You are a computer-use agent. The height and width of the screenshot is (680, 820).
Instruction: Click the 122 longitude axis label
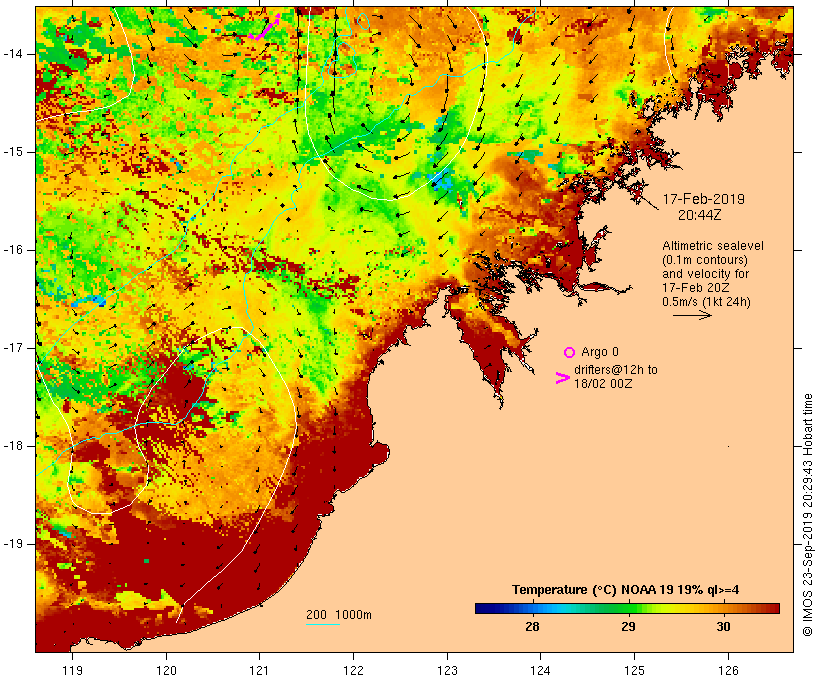click(354, 670)
